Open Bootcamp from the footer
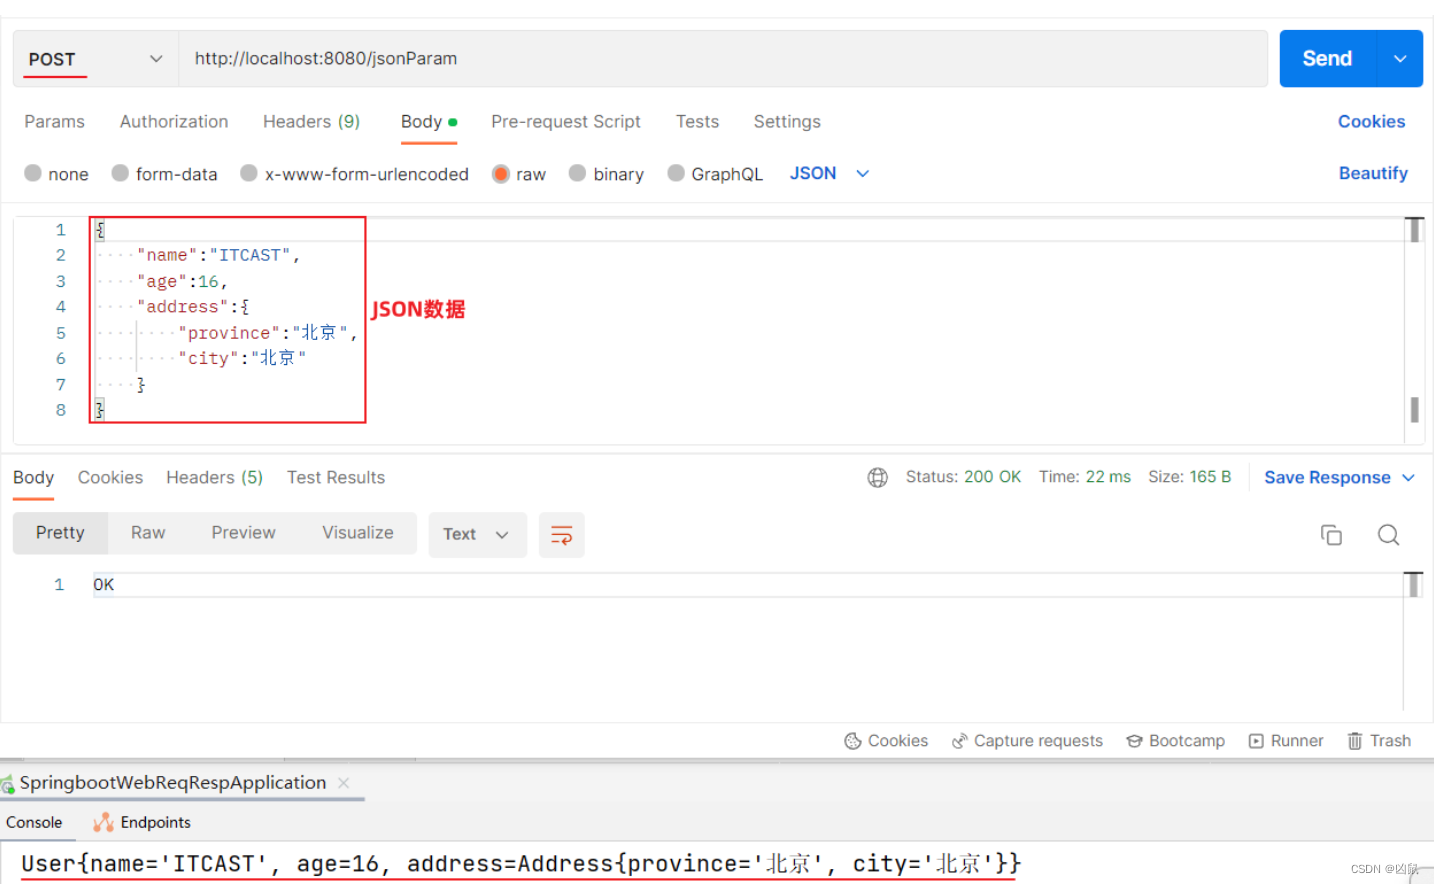 point(1175,741)
